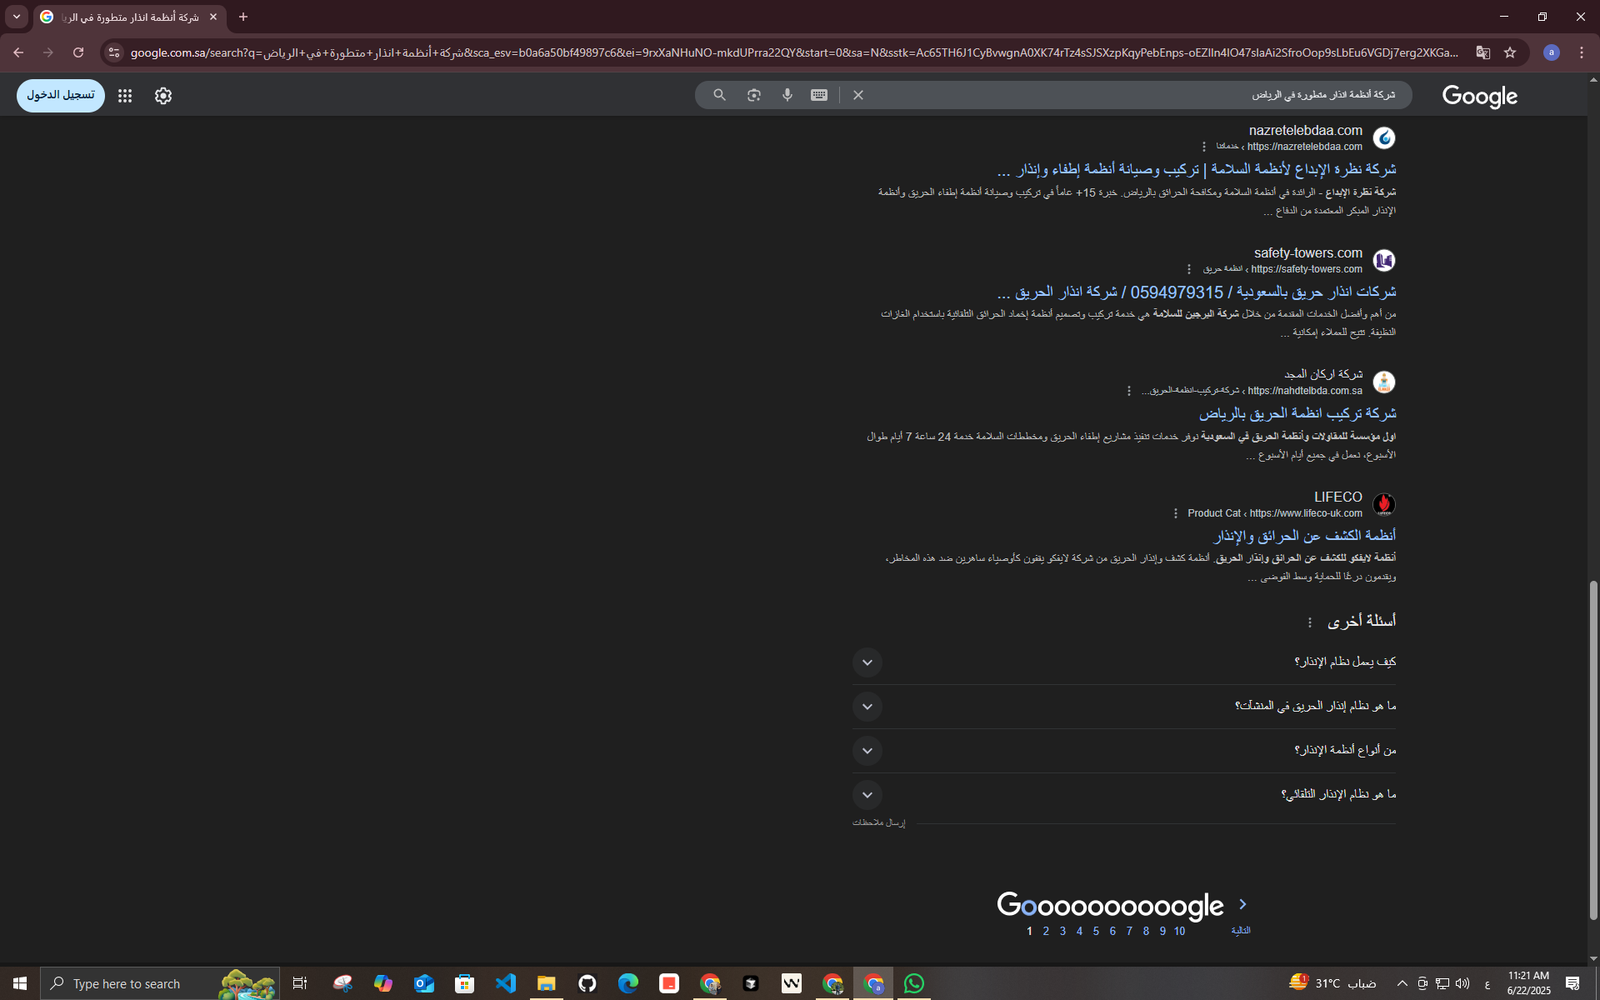
Task: Open options menu beside أسئلة أخرى heading
Action: point(1310,622)
